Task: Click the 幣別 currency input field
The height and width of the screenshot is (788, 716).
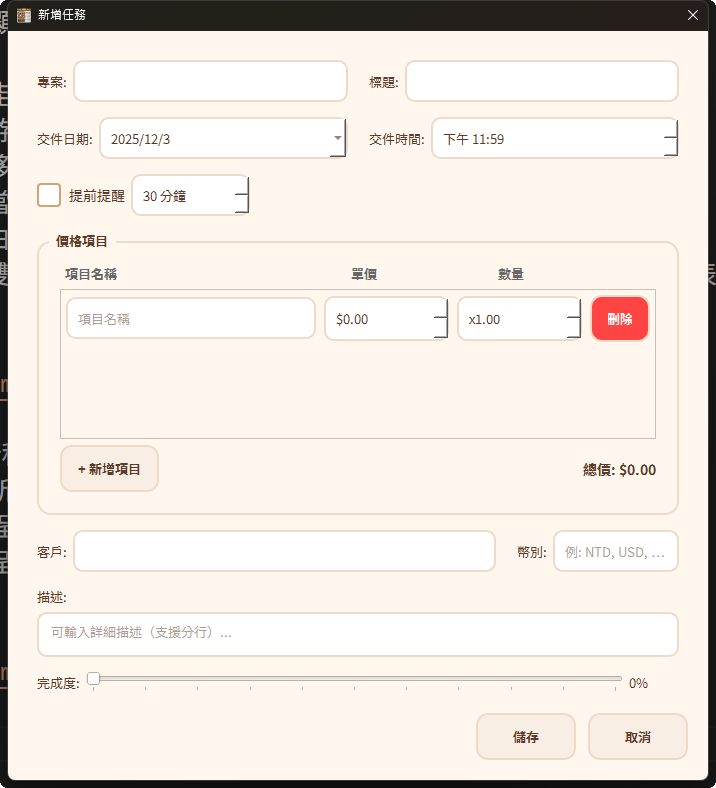Action: (616, 551)
